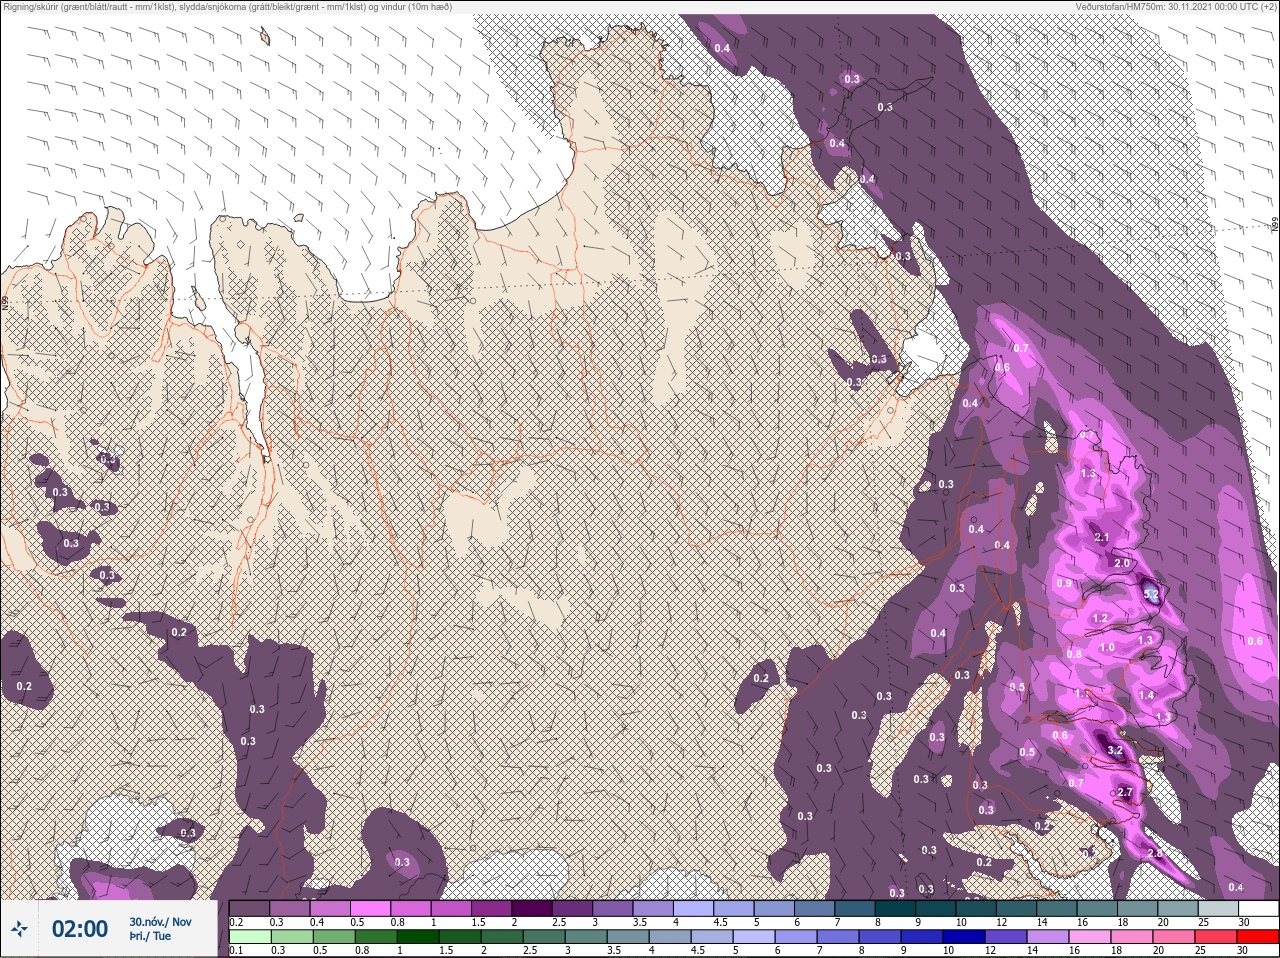Click the 1.4 precipitation value on the map
The image size is (1280, 958).
(1146, 695)
